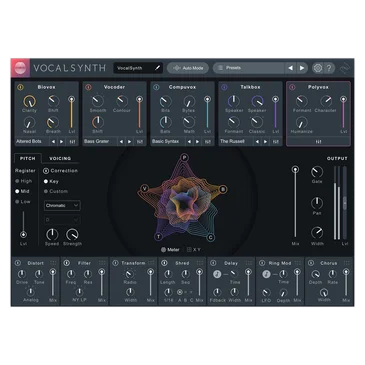Select next Vocoder preset arrow
This screenshot has width=365, height=365.
(x=130, y=142)
